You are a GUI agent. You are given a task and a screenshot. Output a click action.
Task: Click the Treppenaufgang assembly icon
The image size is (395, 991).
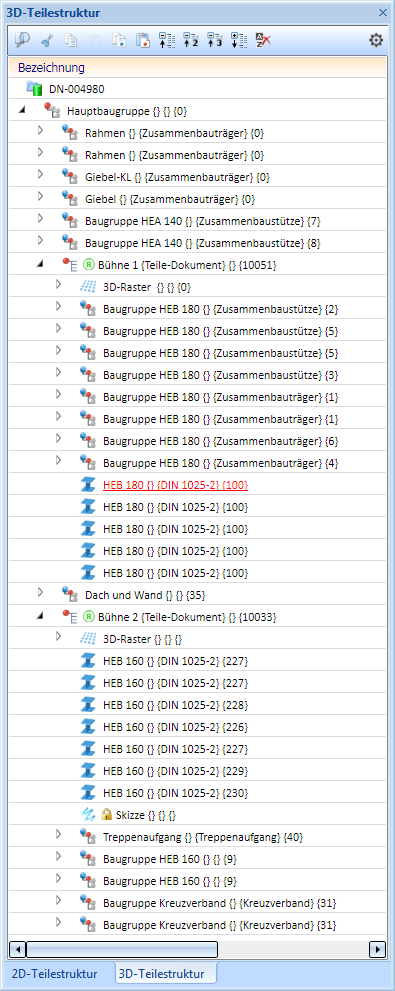[87, 837]
